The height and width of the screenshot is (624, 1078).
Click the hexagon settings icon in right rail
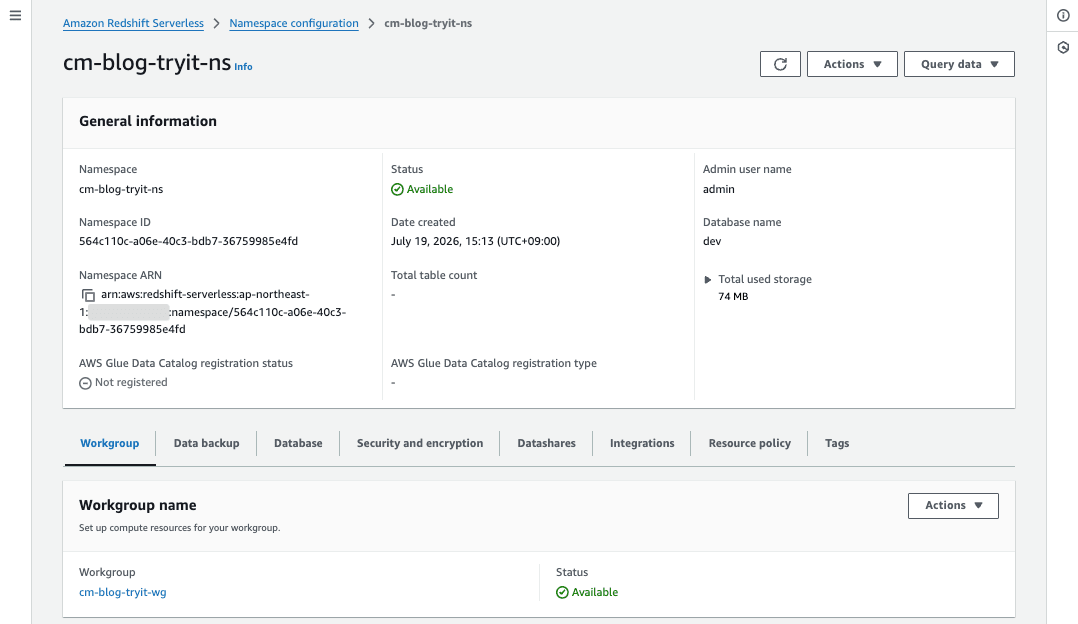pos(1063,47)
